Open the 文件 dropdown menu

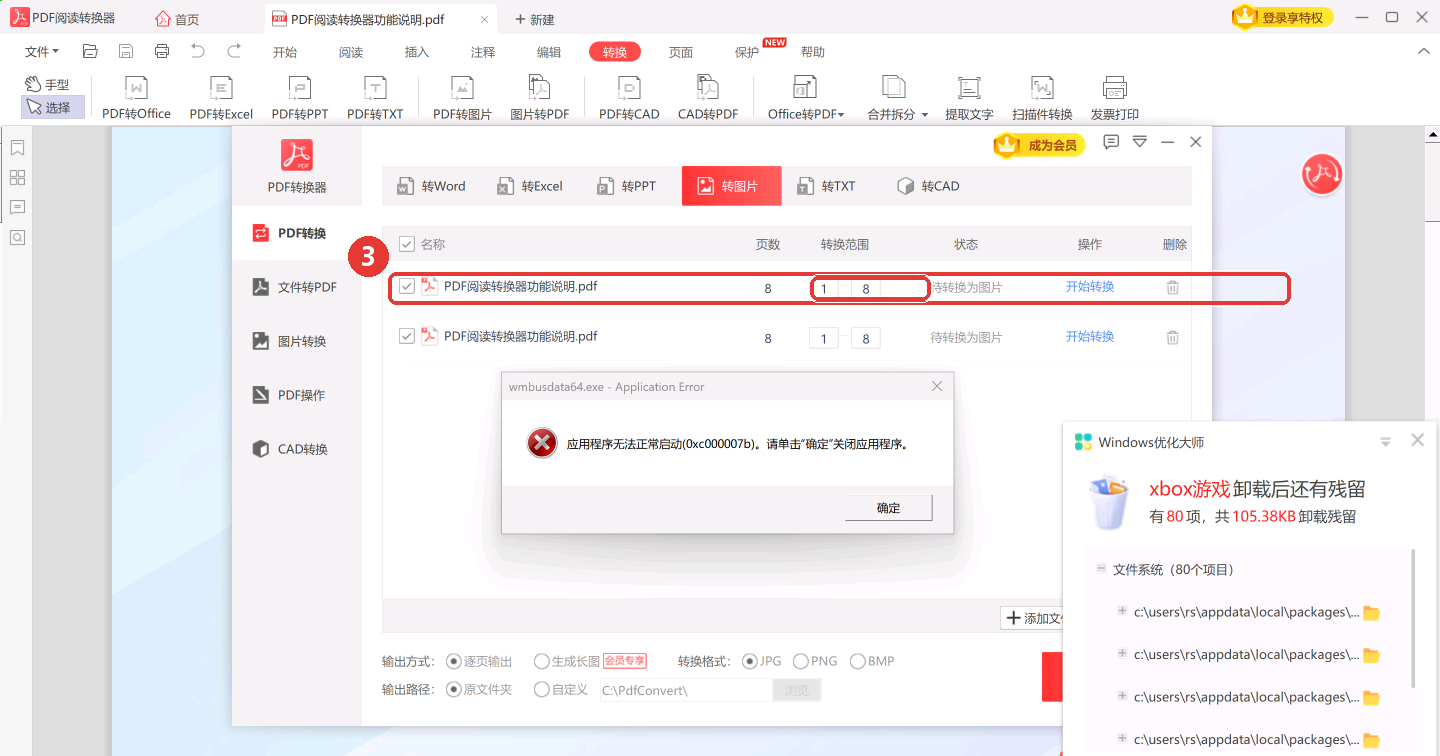[42, 52]
